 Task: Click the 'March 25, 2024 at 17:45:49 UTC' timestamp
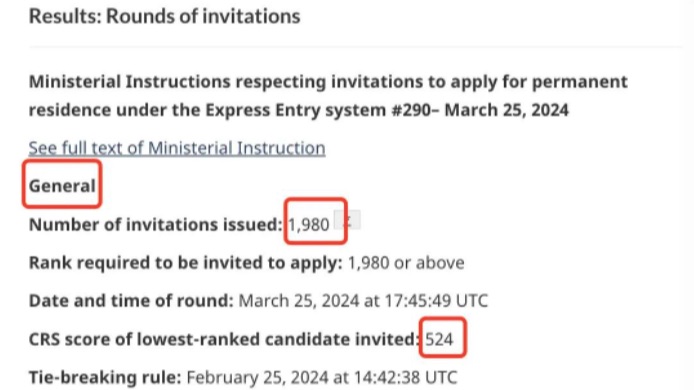[x=363, y=301]
